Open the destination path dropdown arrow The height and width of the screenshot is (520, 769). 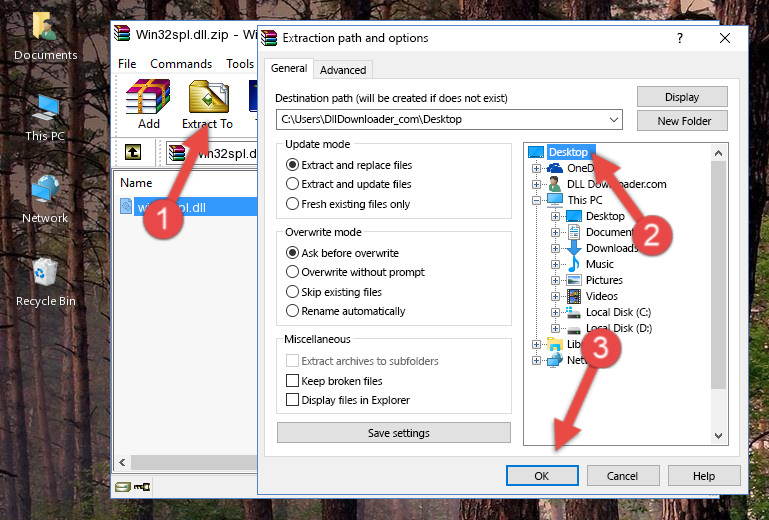pos(614,119)
